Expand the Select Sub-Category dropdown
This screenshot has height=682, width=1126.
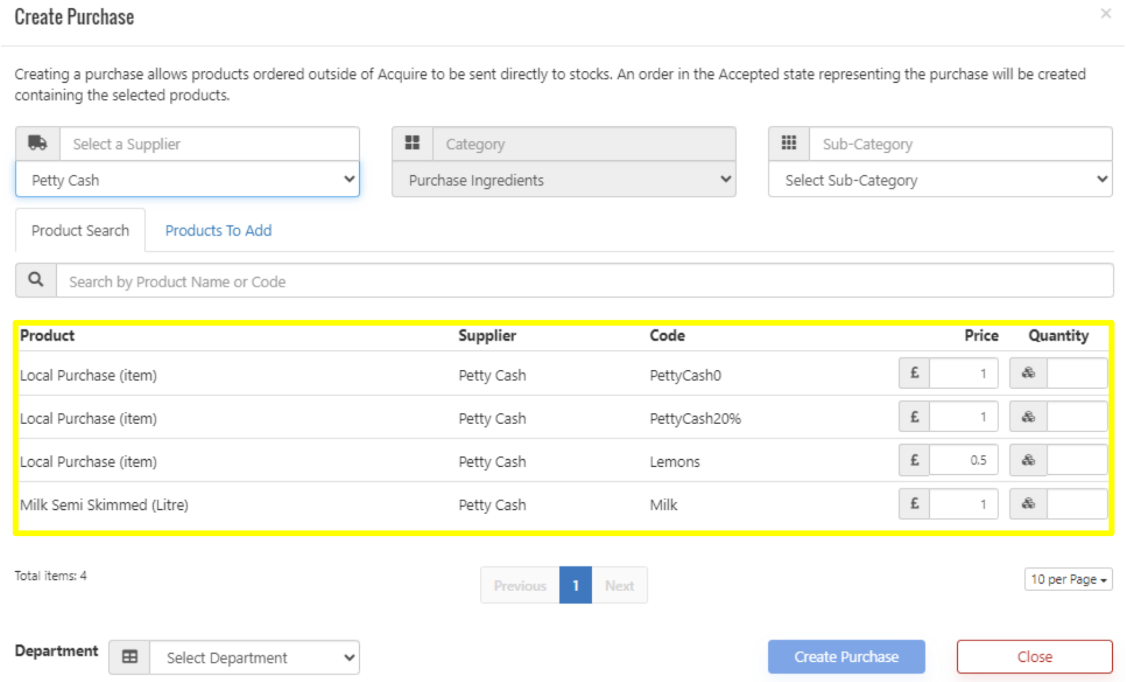point(940,180)
